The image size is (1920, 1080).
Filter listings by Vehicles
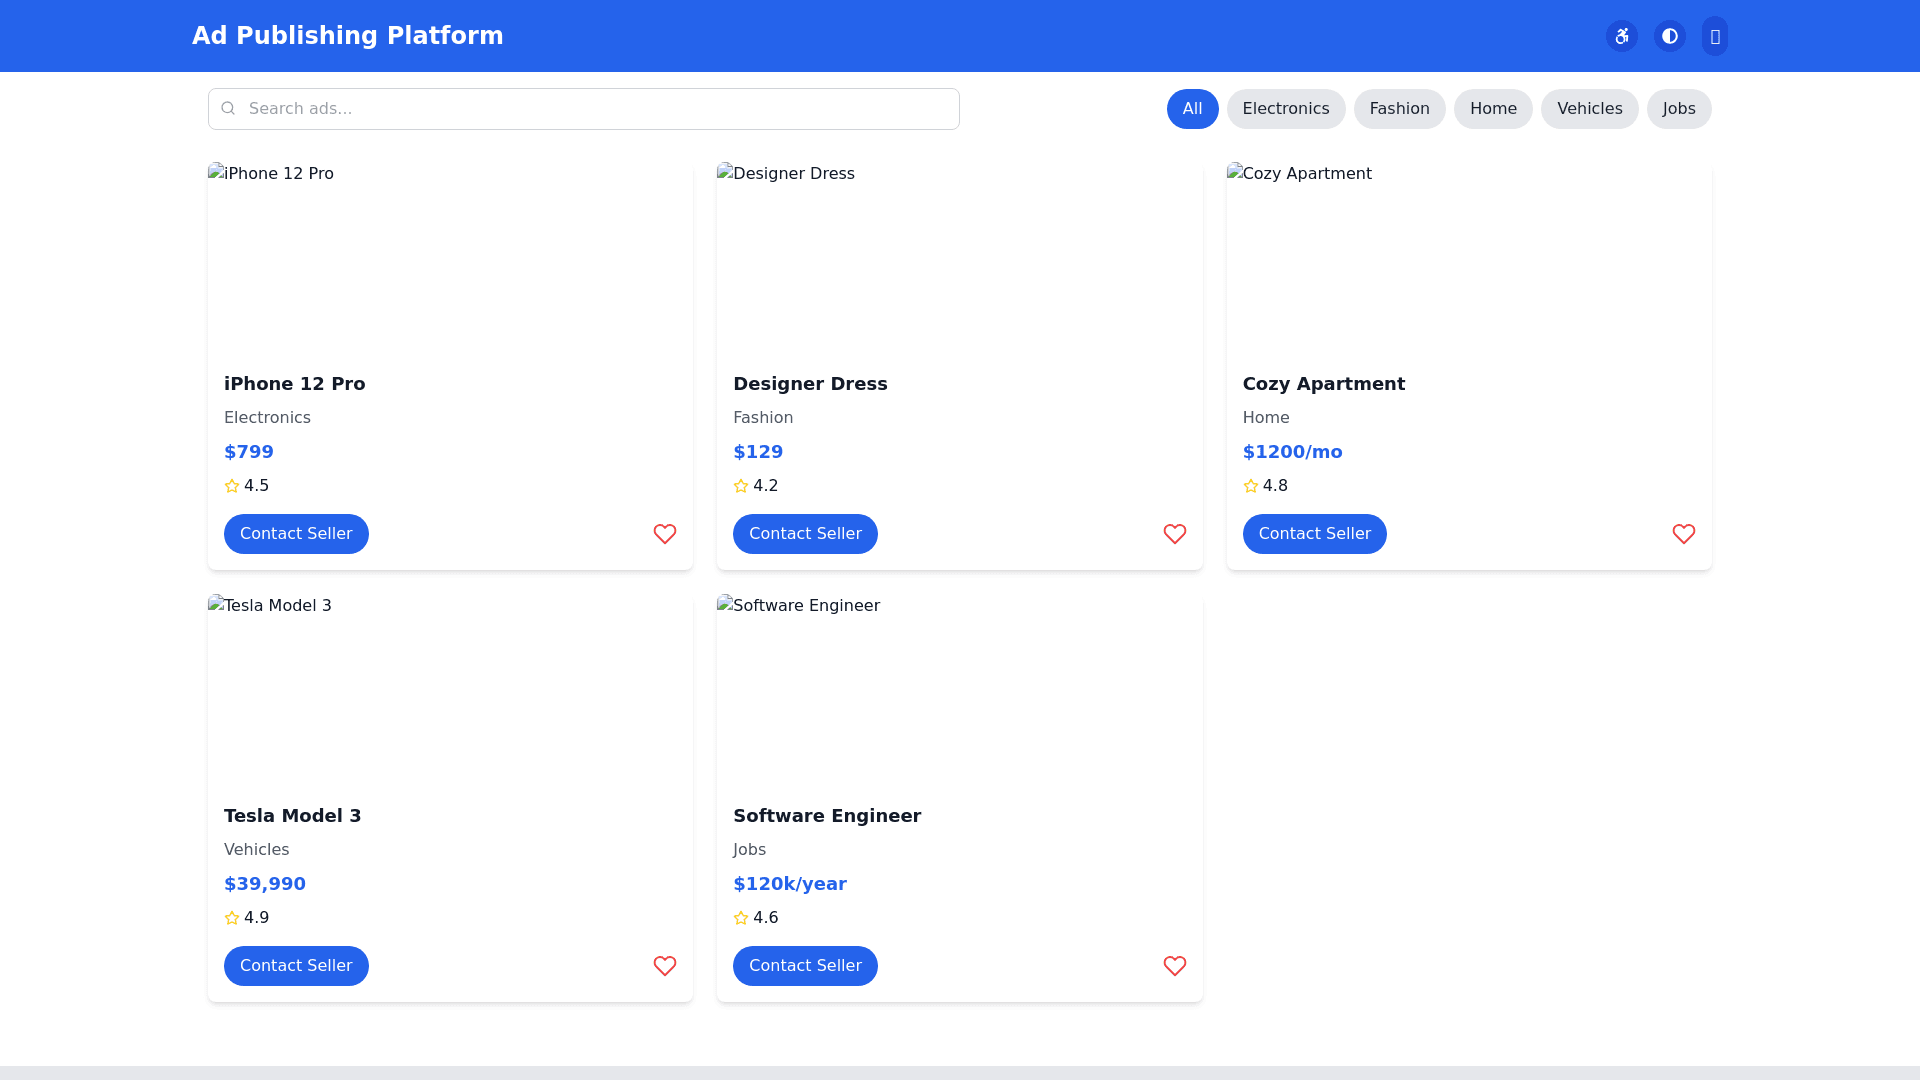tap(1588, 109)
